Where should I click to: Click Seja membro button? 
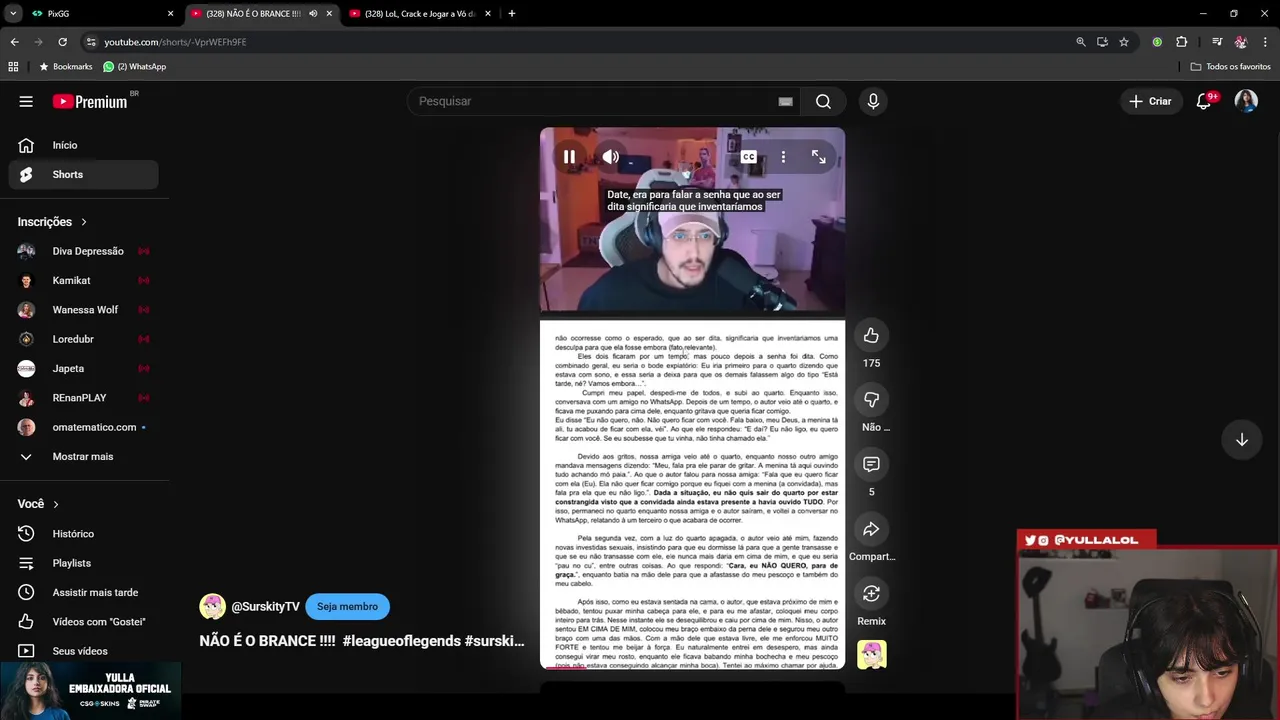coord(347,606)
